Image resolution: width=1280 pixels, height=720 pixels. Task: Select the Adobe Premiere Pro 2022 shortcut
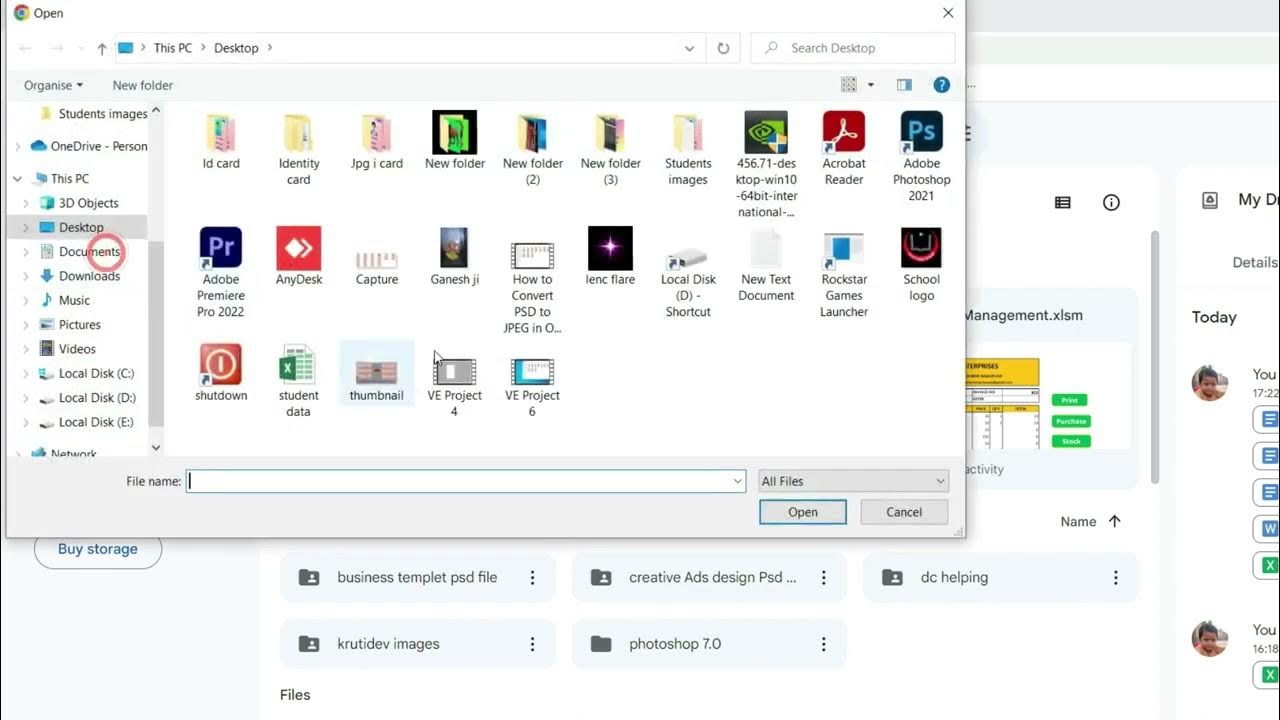[221, 273]
